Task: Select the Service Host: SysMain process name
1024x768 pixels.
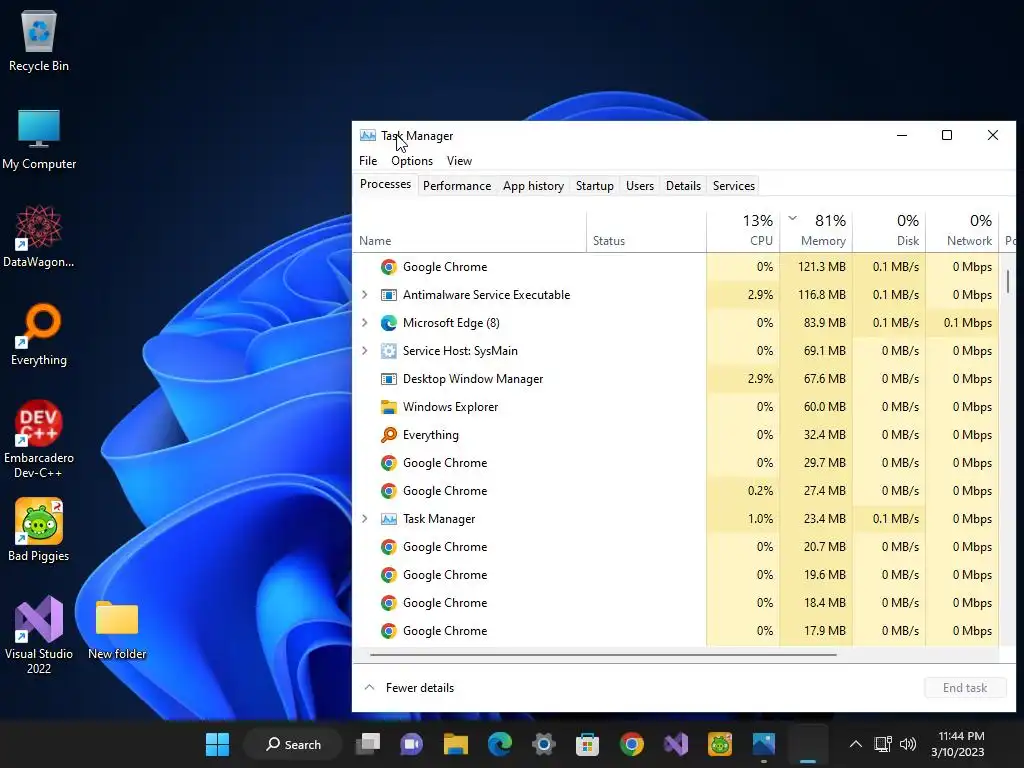Action: 460,351
